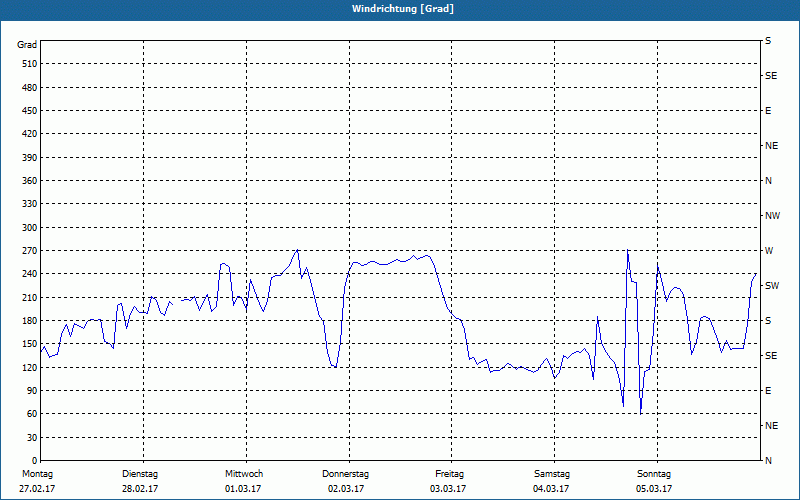Click the SW compass label on right axis
Image resolution: width=800 pixels, height=500 pixels.
(772, 286)
